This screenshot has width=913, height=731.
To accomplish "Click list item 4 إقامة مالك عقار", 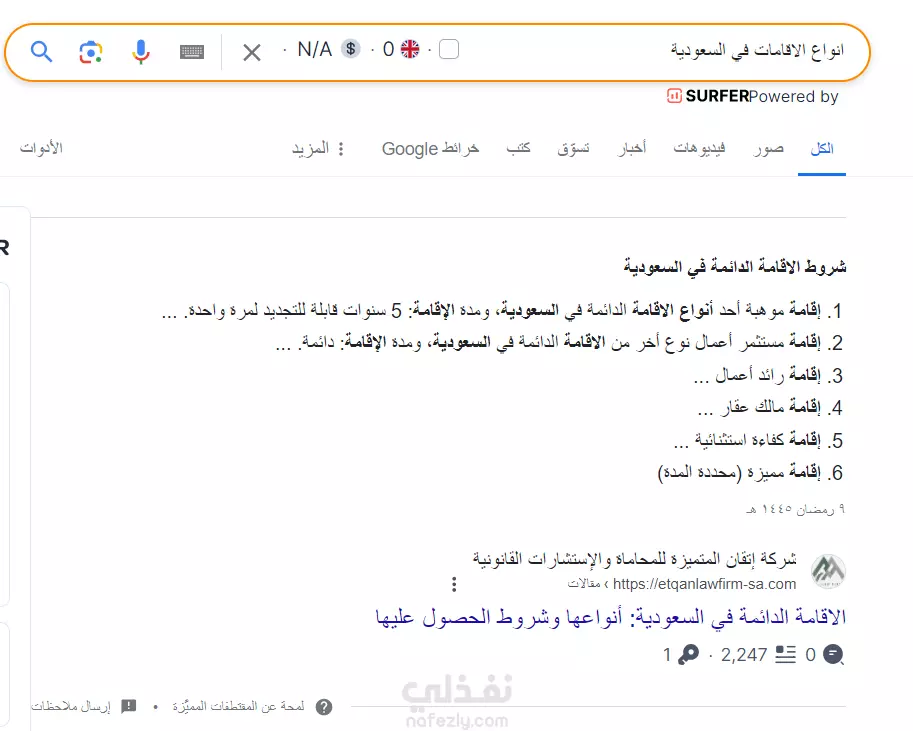I will [x=770, y=407].
